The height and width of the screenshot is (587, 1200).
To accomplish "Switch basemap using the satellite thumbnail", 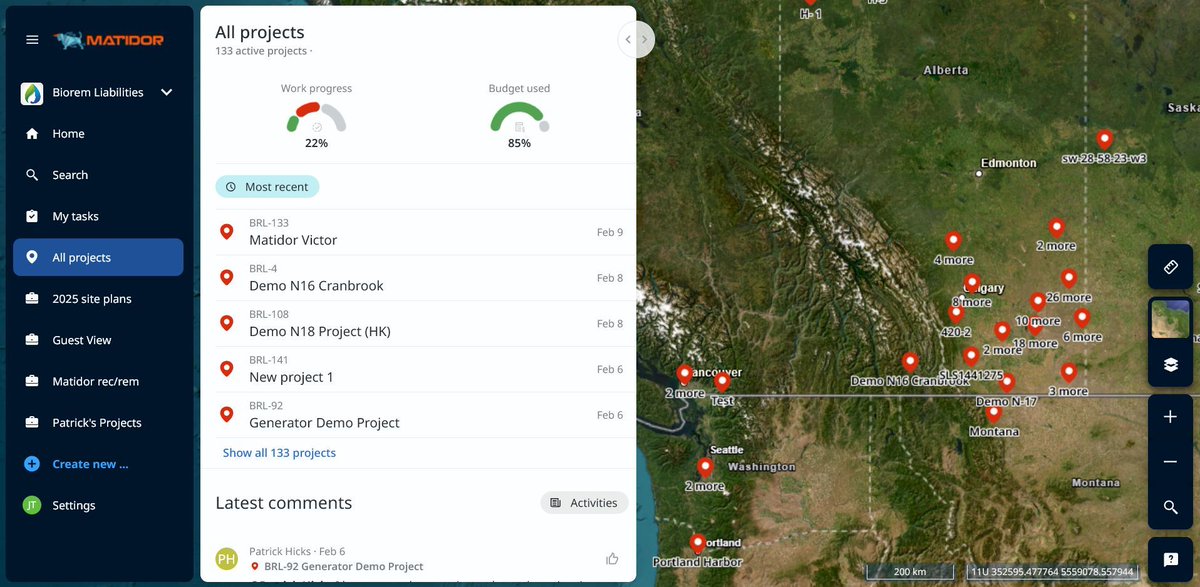I will tap(1170, 318).
